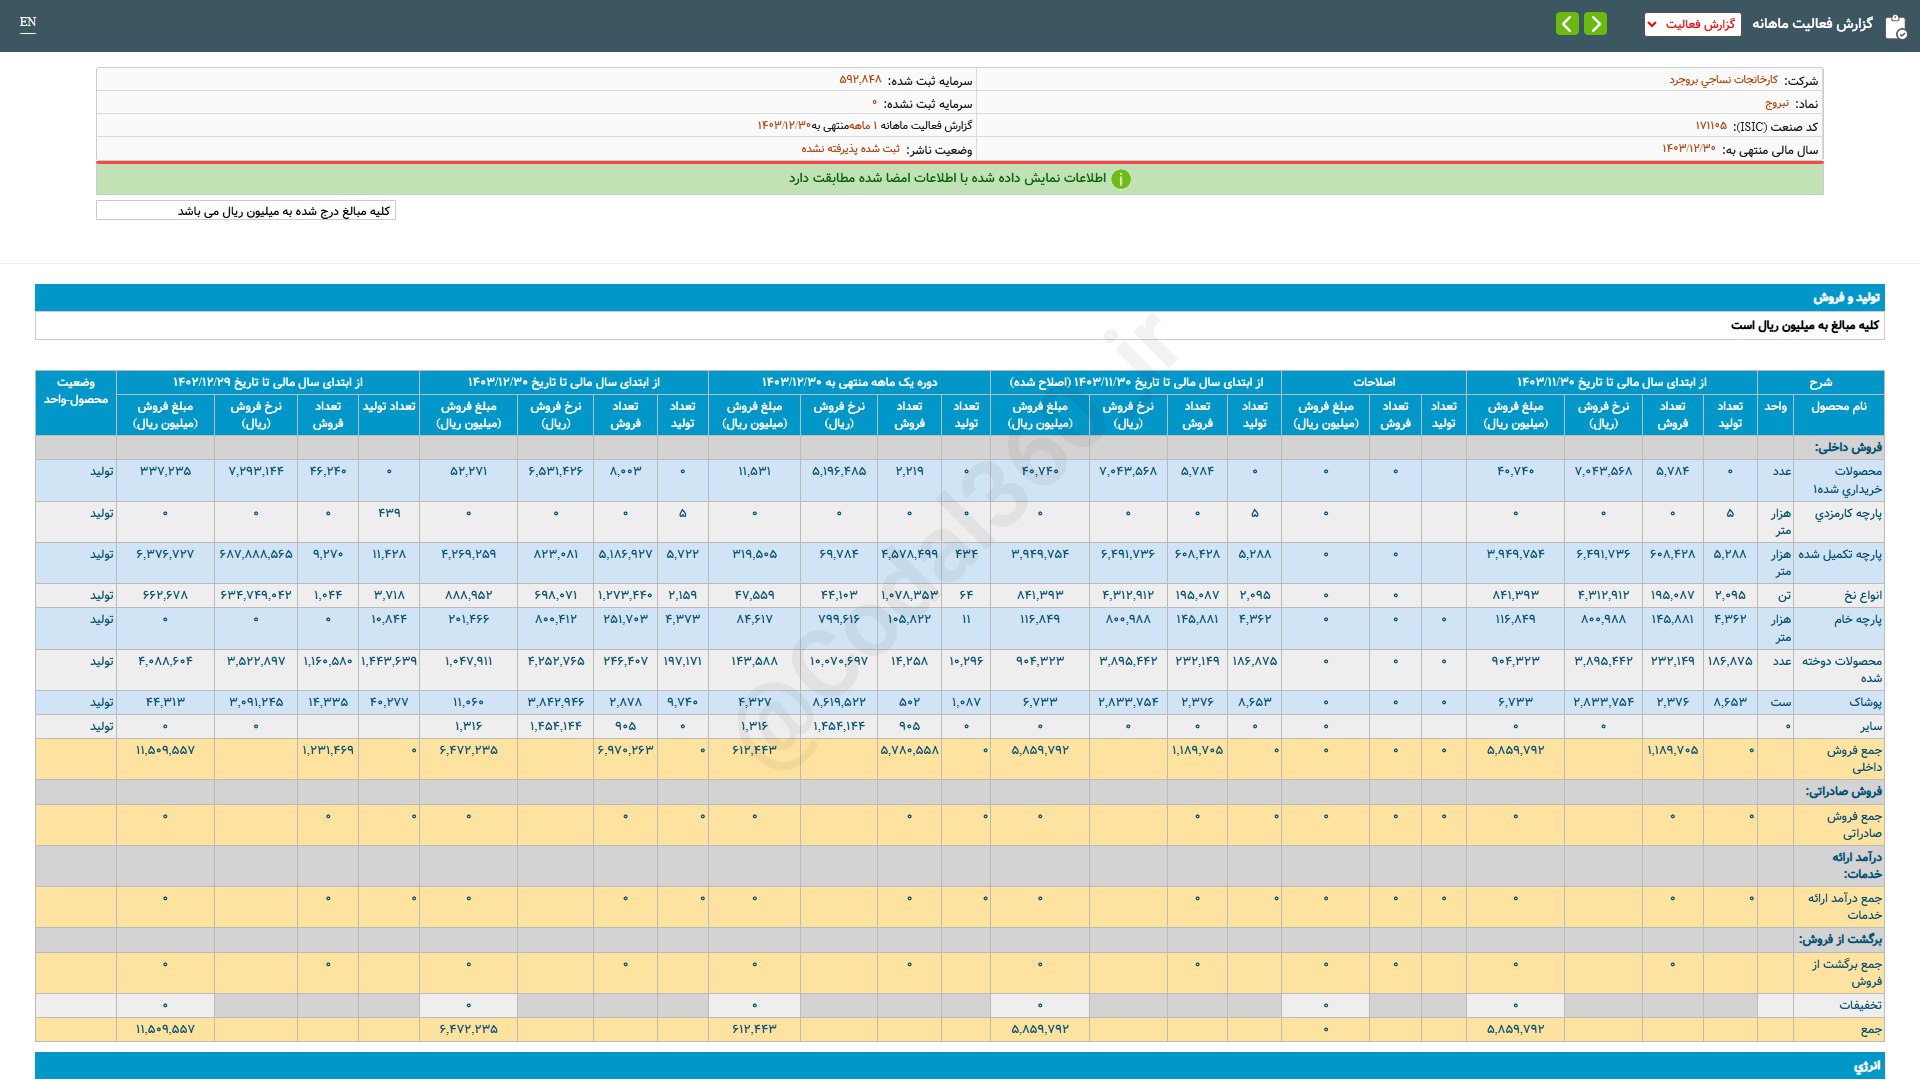Click the ISIC code value '۱۷۱۱۰۵'
1920x1080 pixels.
click(1711, 126)
